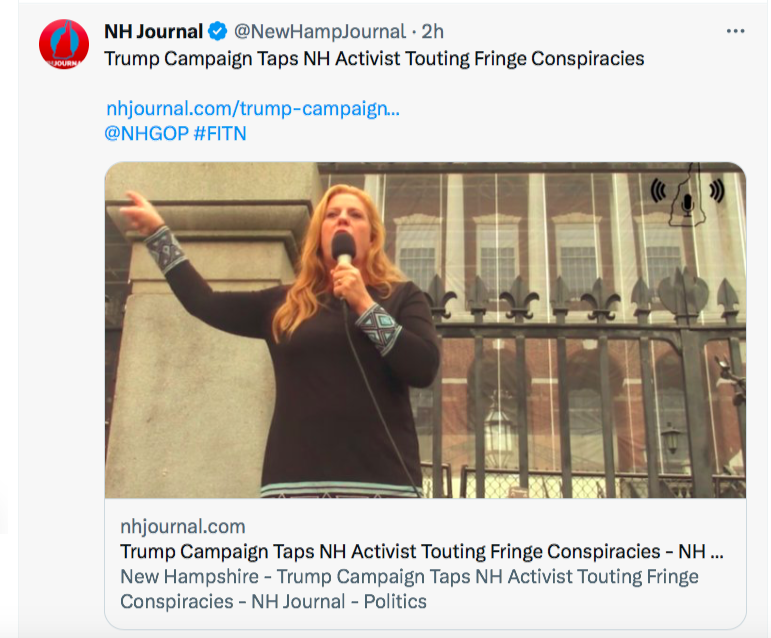The image size is (771, 638).
Task: Open the NH Journal display name
Action: [x=153, y=32]
